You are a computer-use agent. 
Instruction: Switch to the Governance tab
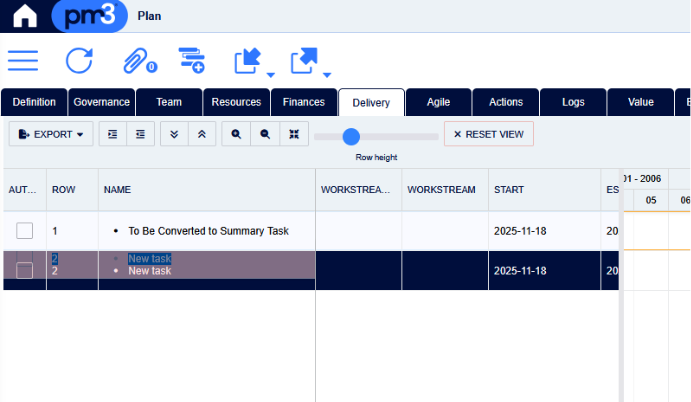101,102
